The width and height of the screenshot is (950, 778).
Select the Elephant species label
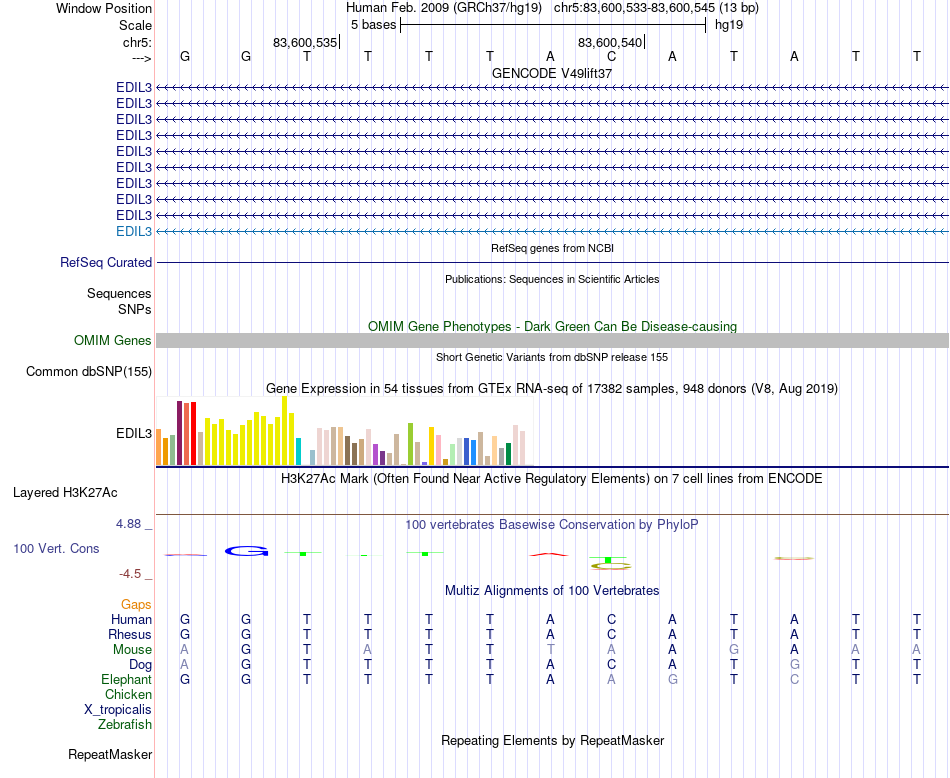tap(127, 679)
